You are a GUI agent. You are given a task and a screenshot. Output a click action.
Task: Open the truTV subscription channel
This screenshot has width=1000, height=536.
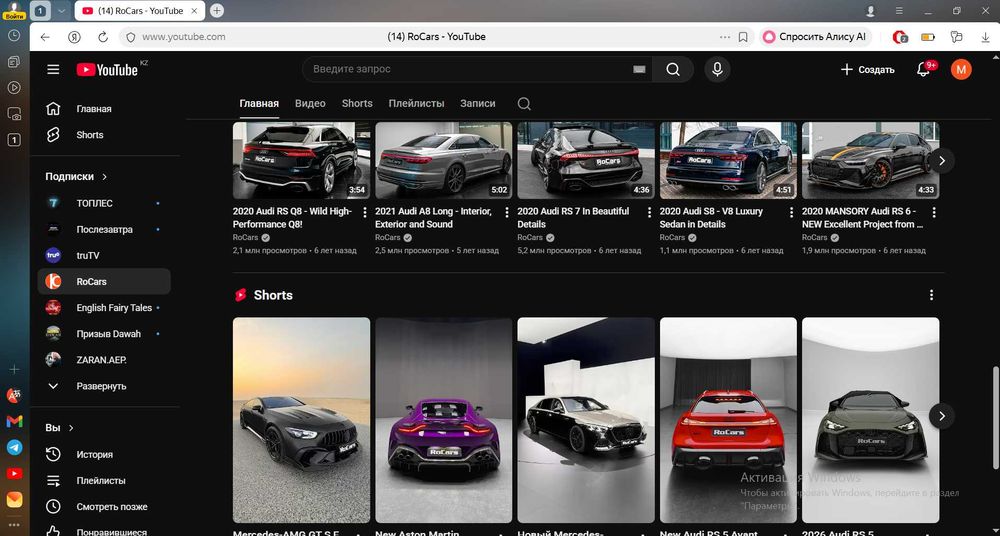[x=104, y=255]
